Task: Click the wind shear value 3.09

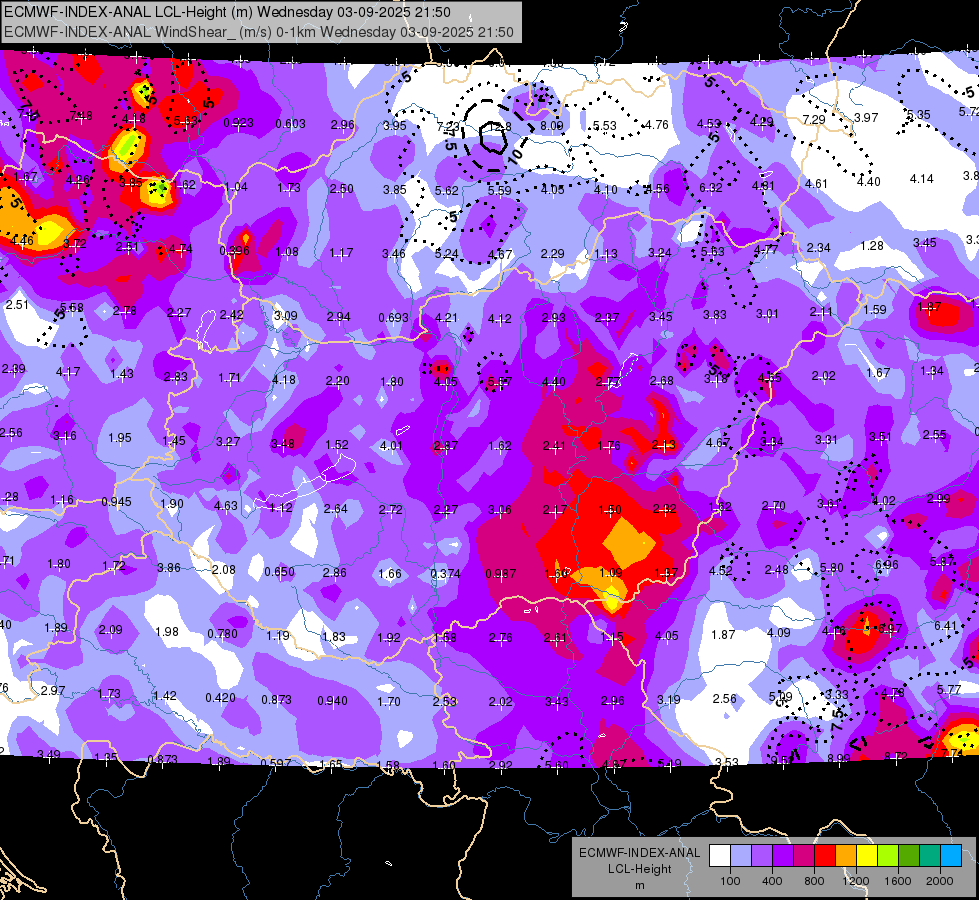Action: pyautogui.click(x=285, y=315)
